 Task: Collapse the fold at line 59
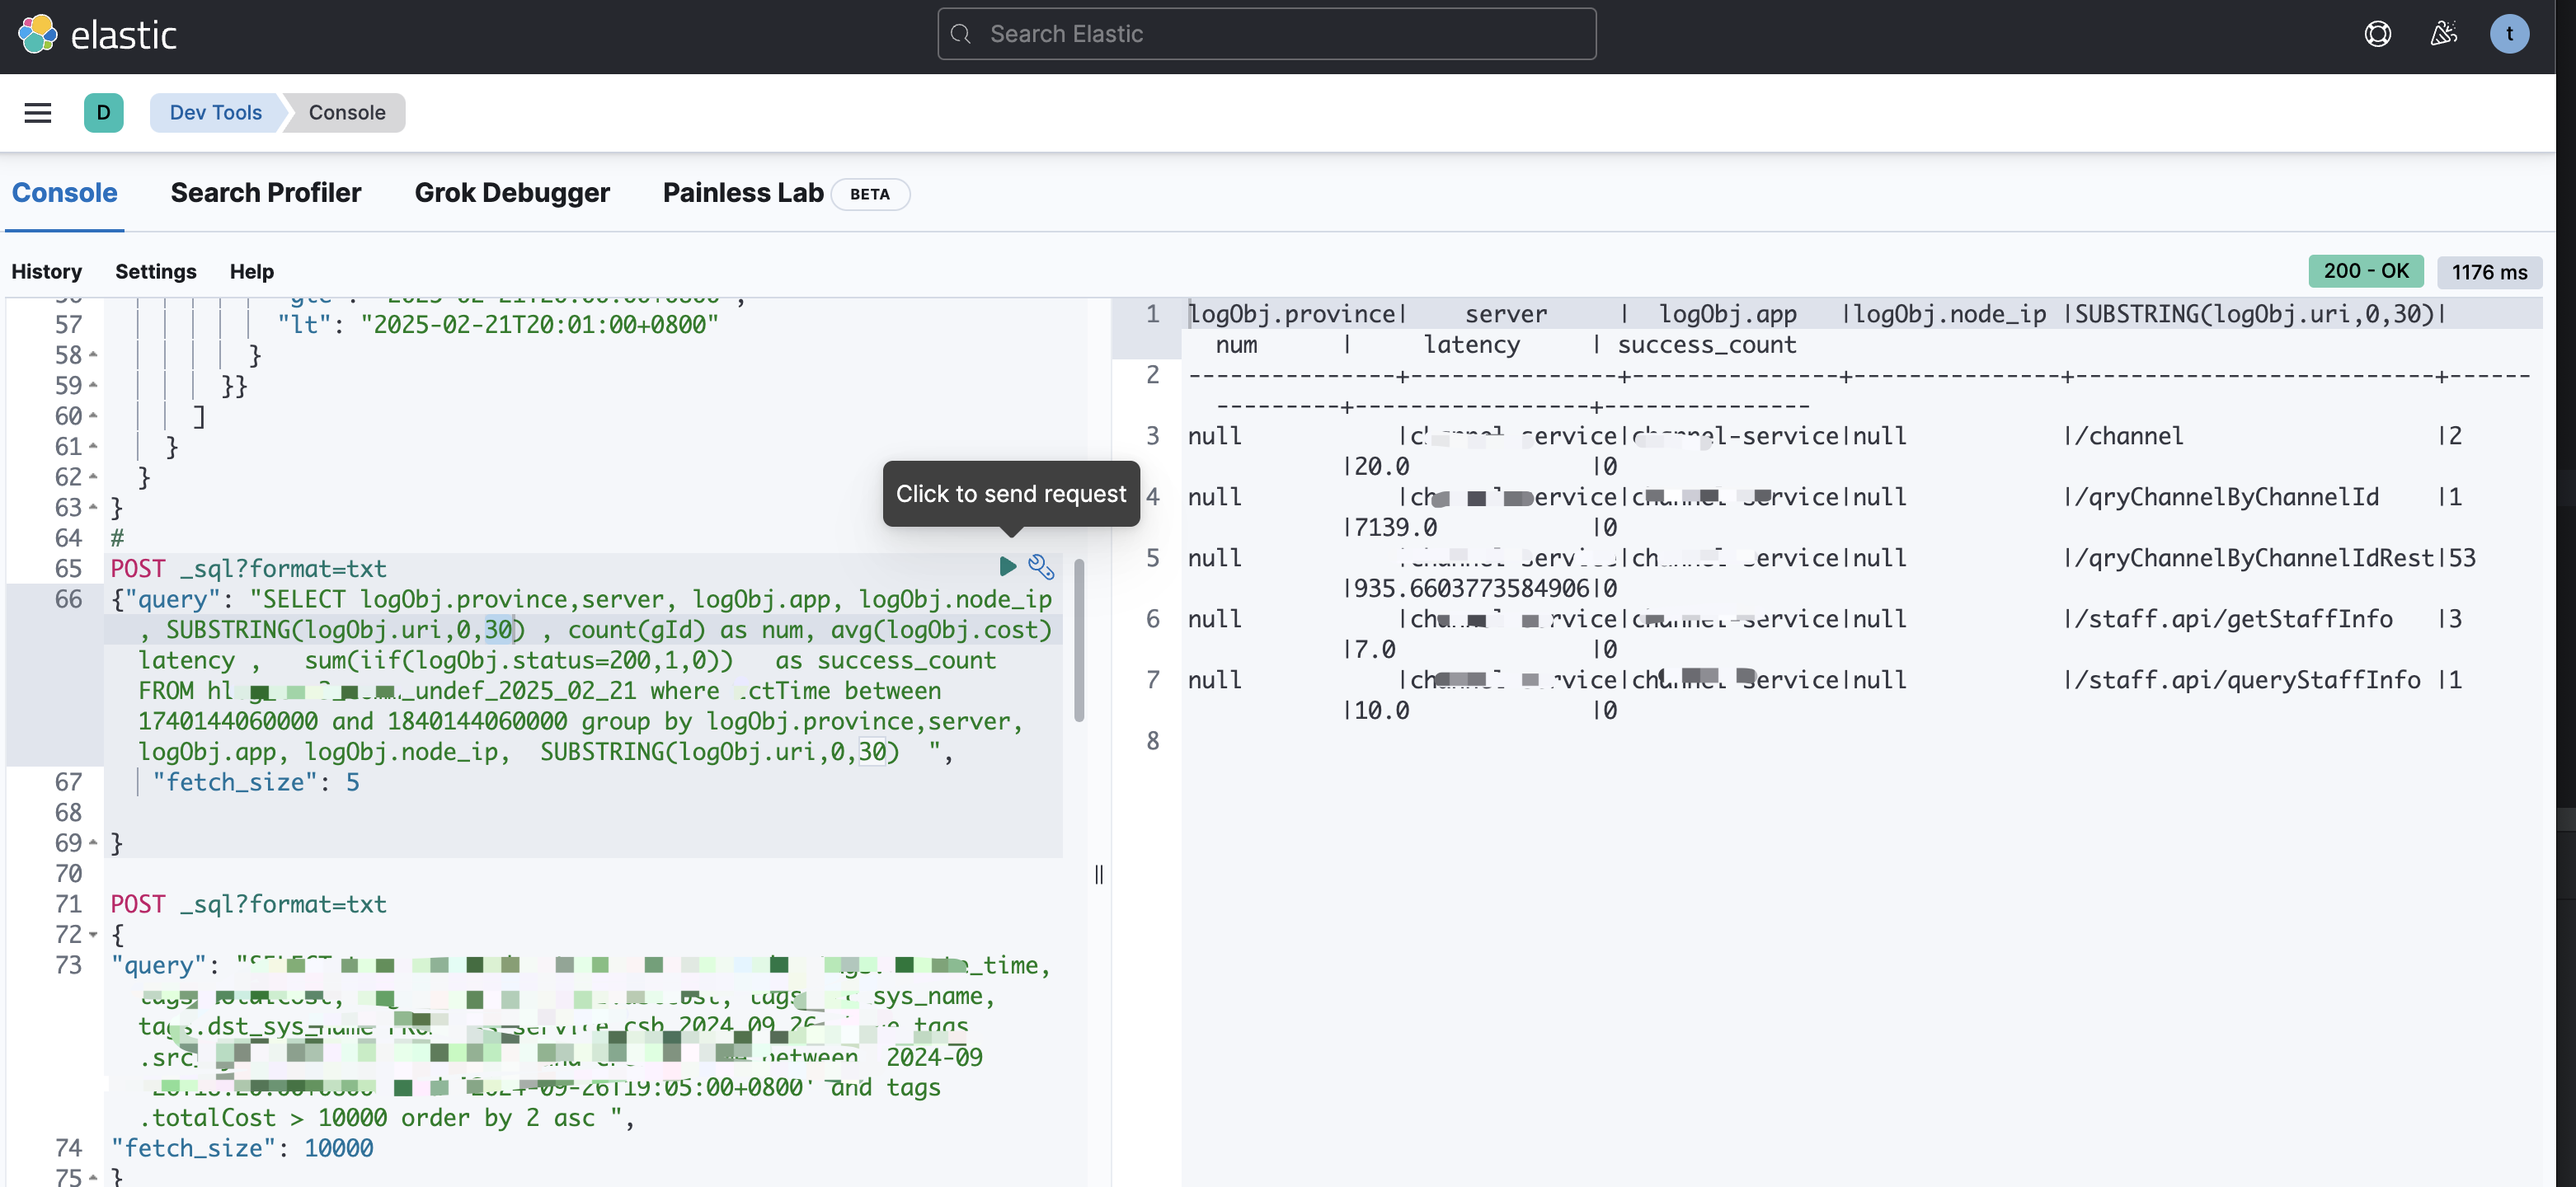pos(93,385)
